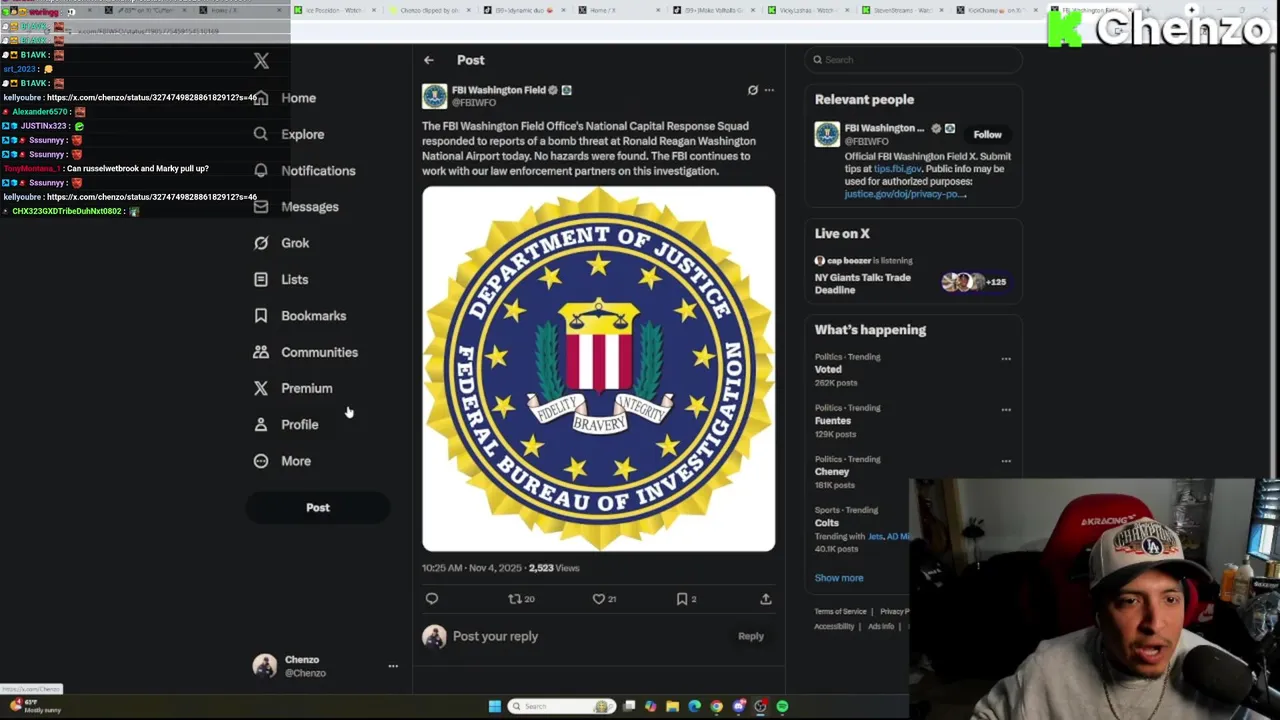Open the FBI seal image
This screenshot has width=1280, height=720.
(598, 369)
